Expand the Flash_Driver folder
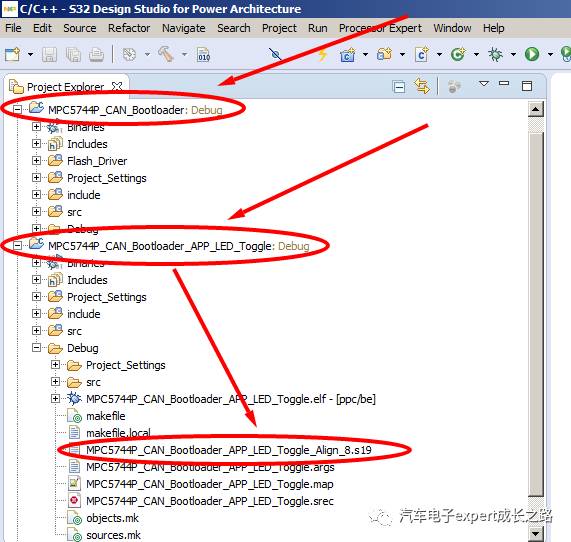The image size is (571, 542). (36, 160)
